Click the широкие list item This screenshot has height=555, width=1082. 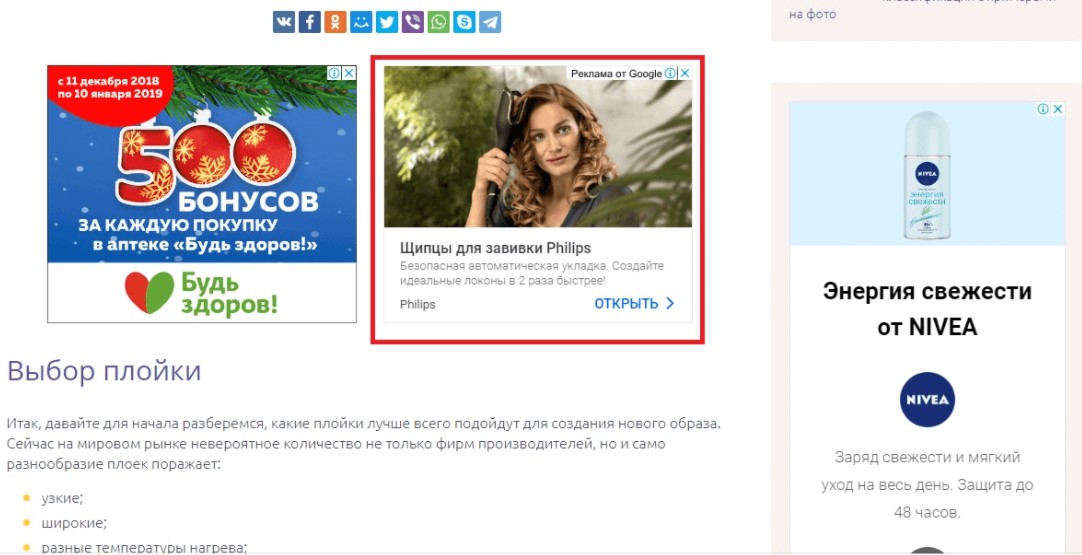tap(74, 523)
